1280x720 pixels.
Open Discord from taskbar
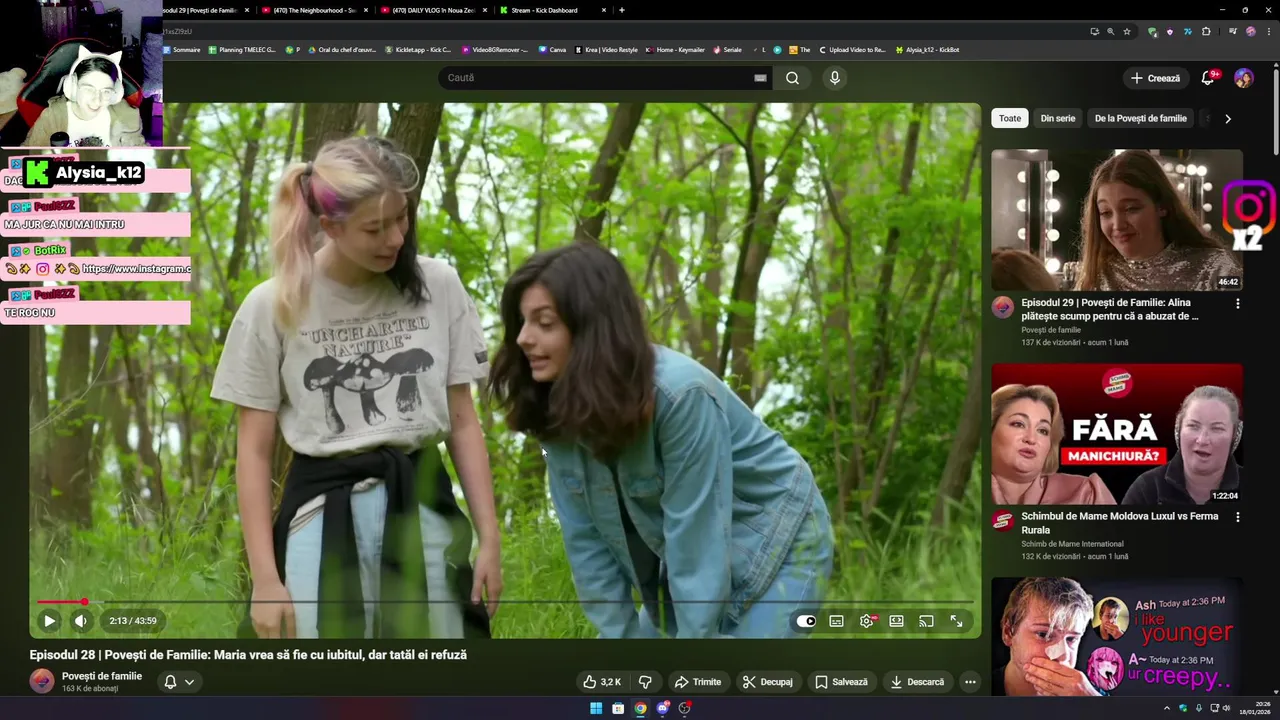click(x=662, y=708)
